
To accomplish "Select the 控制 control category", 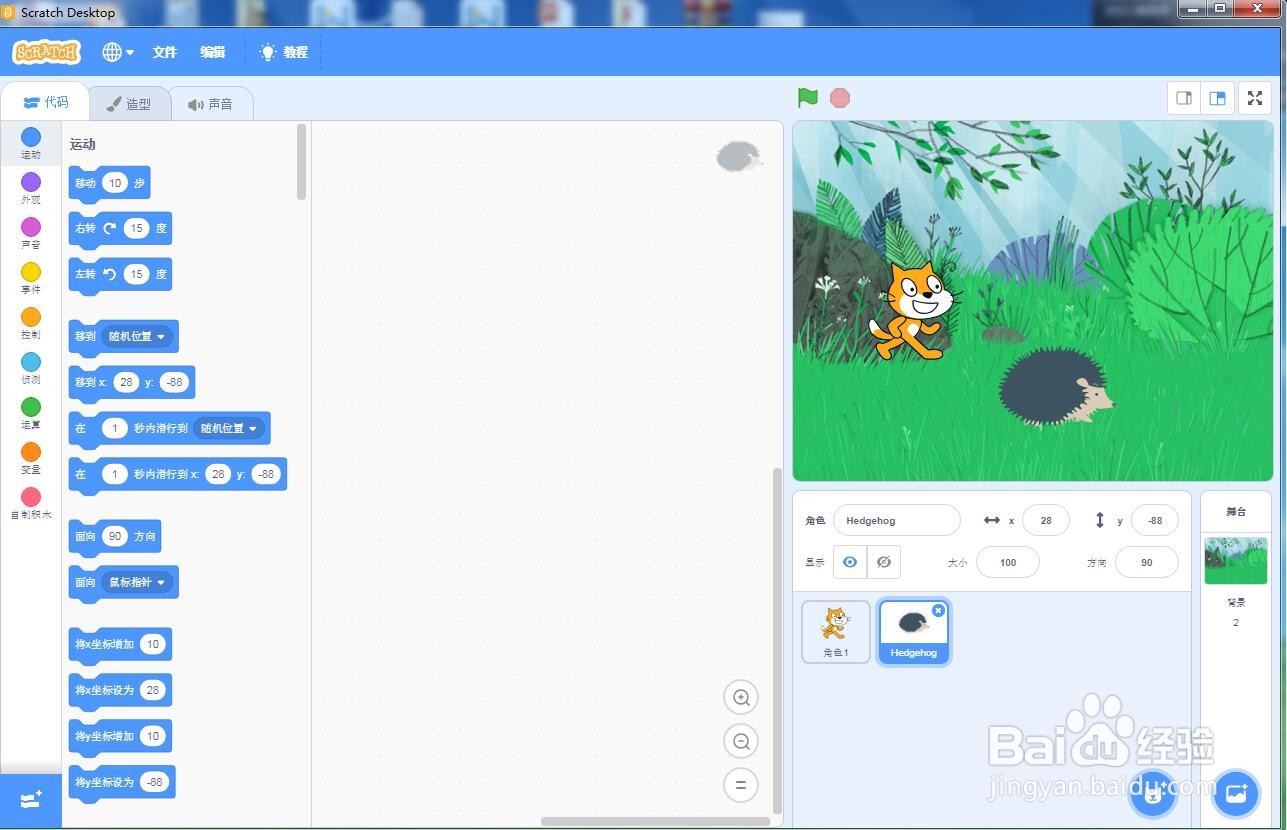I will click(31, 323).
